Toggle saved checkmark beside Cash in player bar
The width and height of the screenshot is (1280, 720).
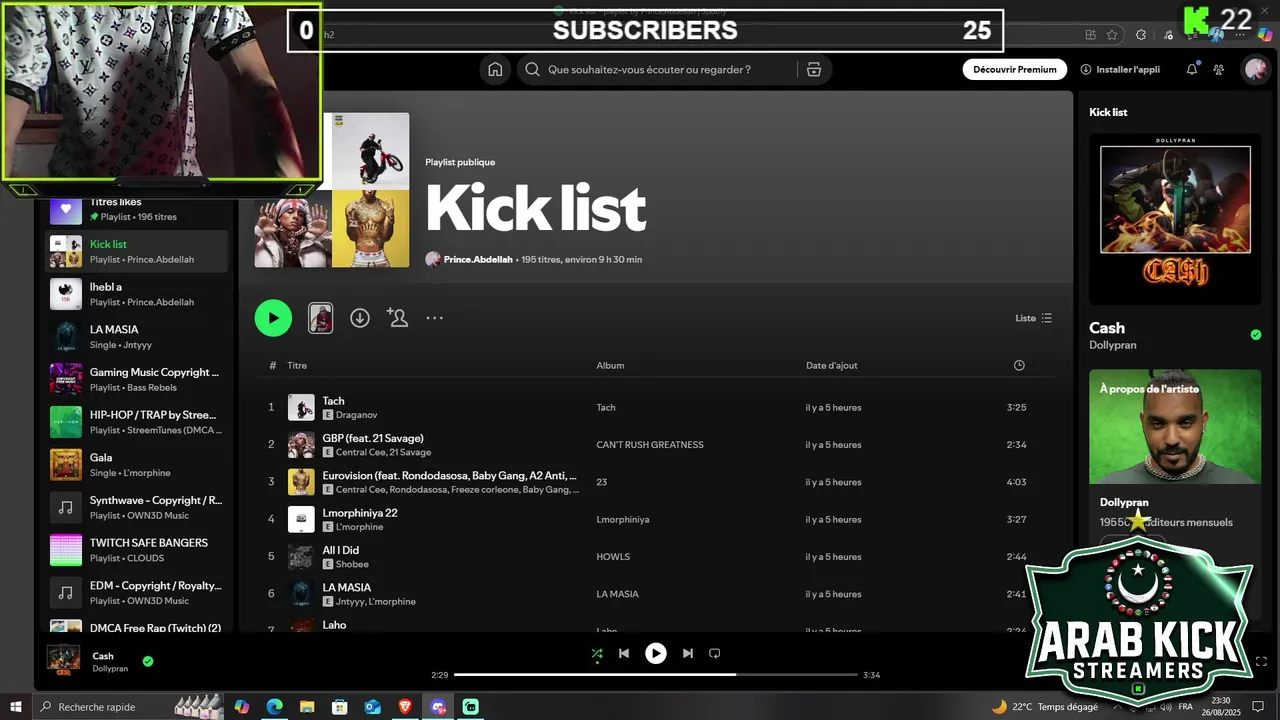(x=148, y=661)
